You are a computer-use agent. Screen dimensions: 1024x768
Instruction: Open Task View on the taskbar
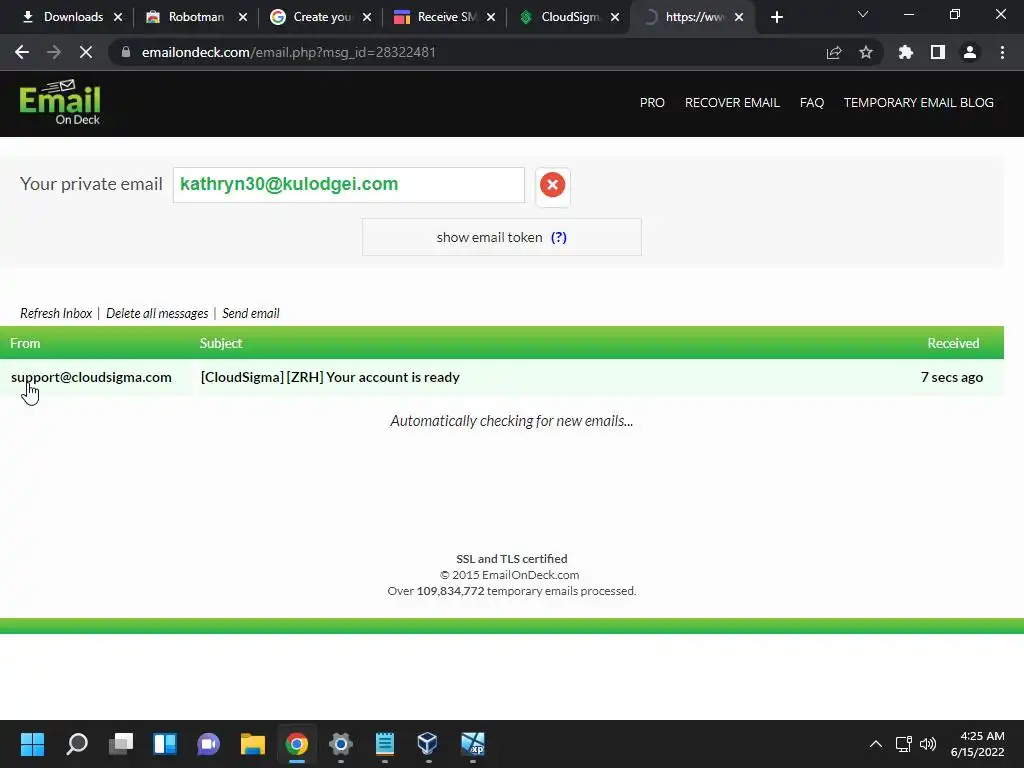click(121, 744)
